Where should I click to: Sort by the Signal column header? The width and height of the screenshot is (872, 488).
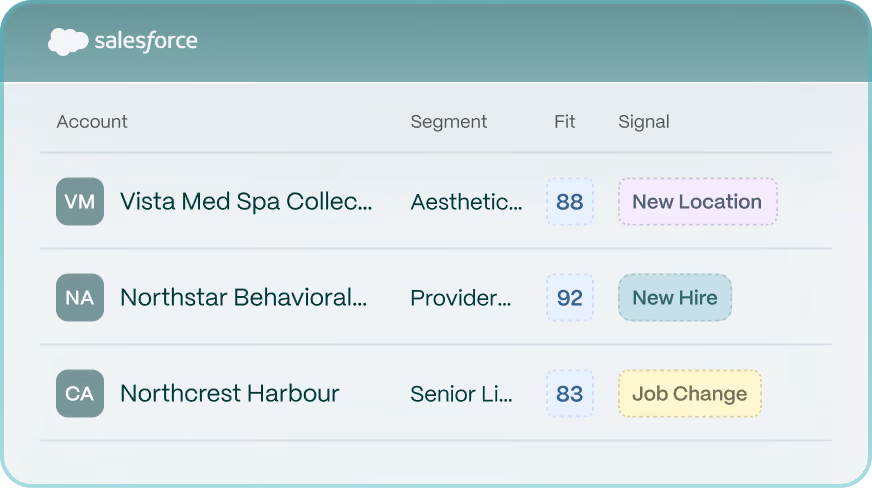pos(644,122)
